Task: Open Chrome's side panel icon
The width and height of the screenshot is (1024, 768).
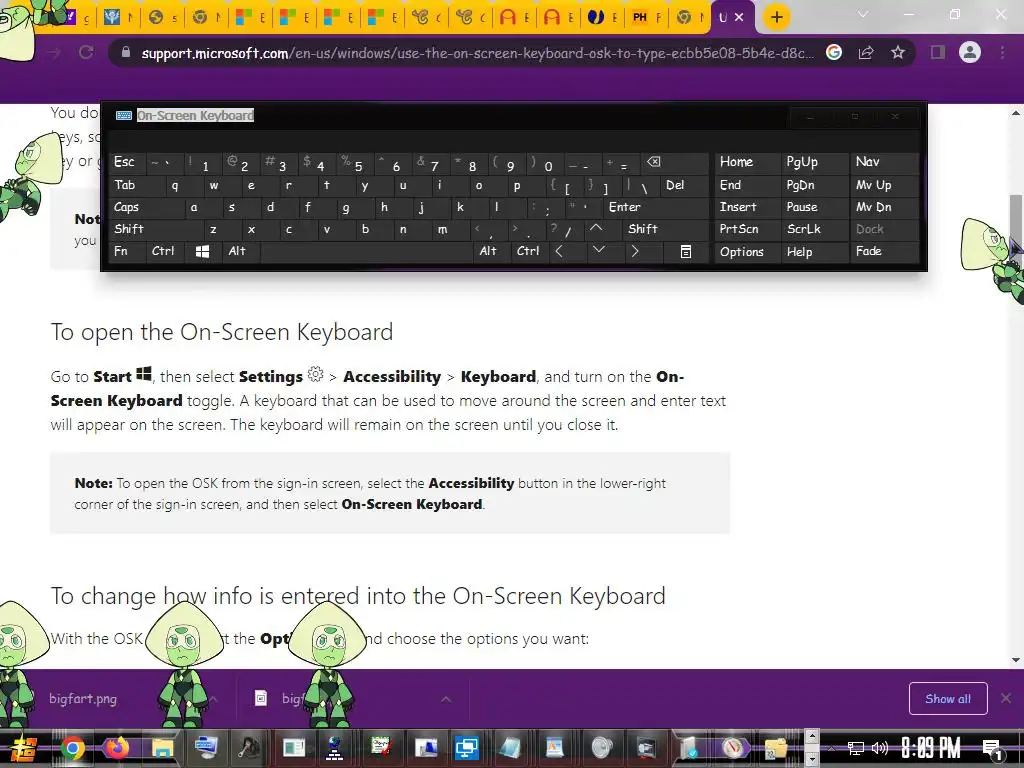Action: click(x=938, y=52)
